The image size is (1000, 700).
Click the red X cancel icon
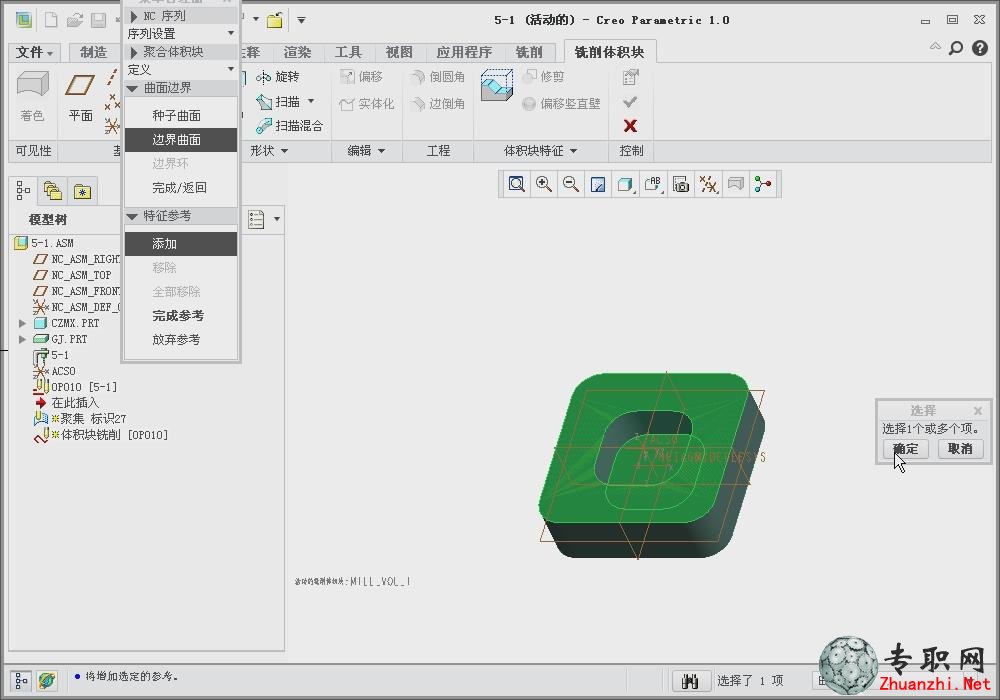point(630,126)
